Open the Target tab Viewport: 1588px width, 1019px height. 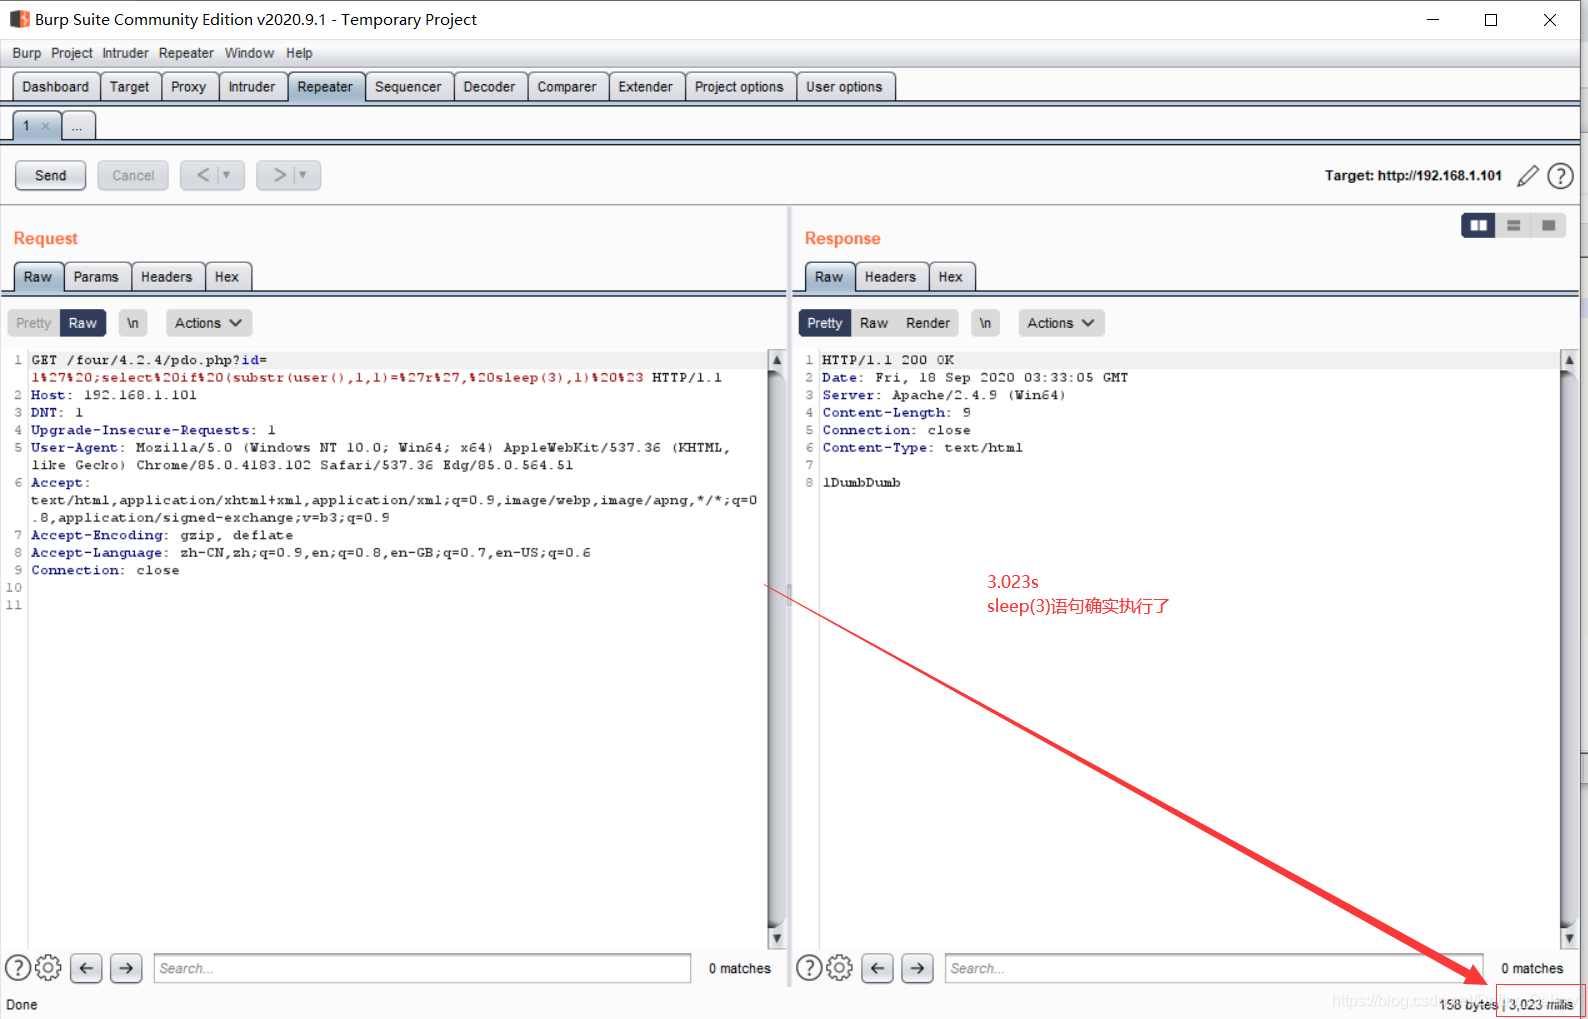[x=130, y=87]
